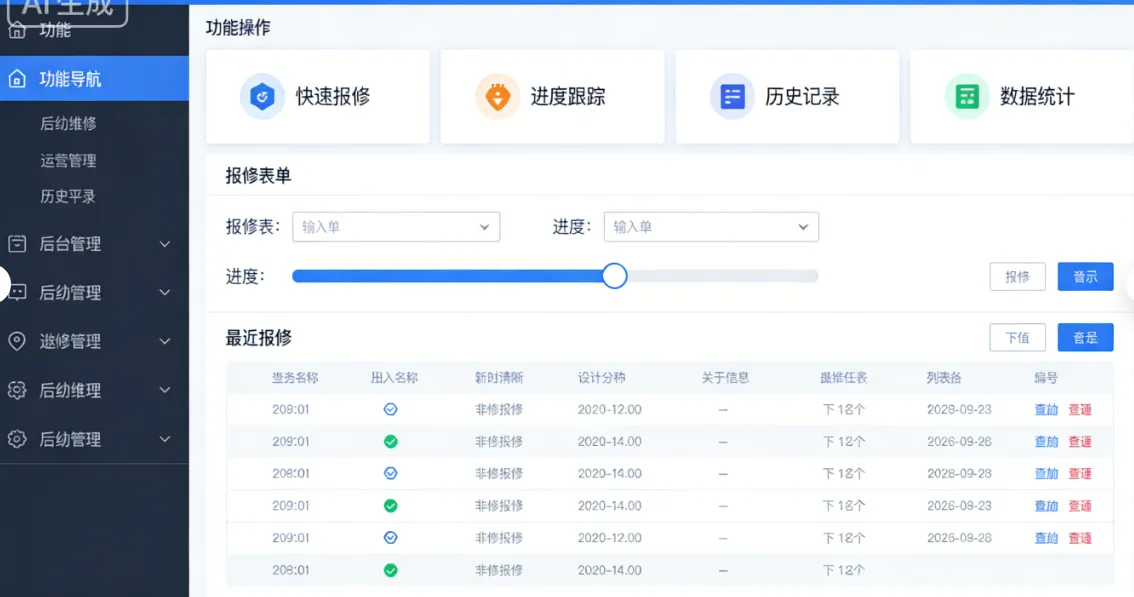
Task: Click the green check mark on last table row
Action: click(x=390, y=570)
